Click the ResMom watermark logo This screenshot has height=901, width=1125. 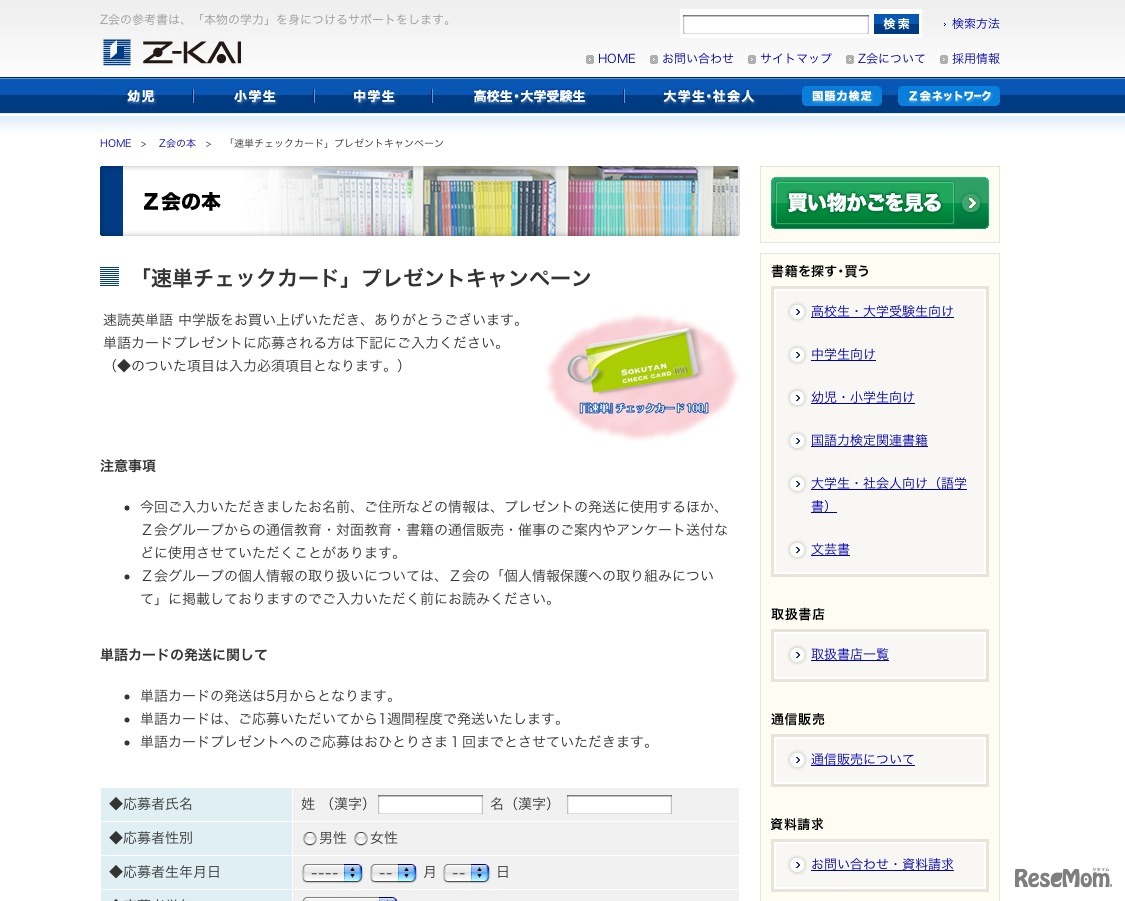tap(1063, 878)
